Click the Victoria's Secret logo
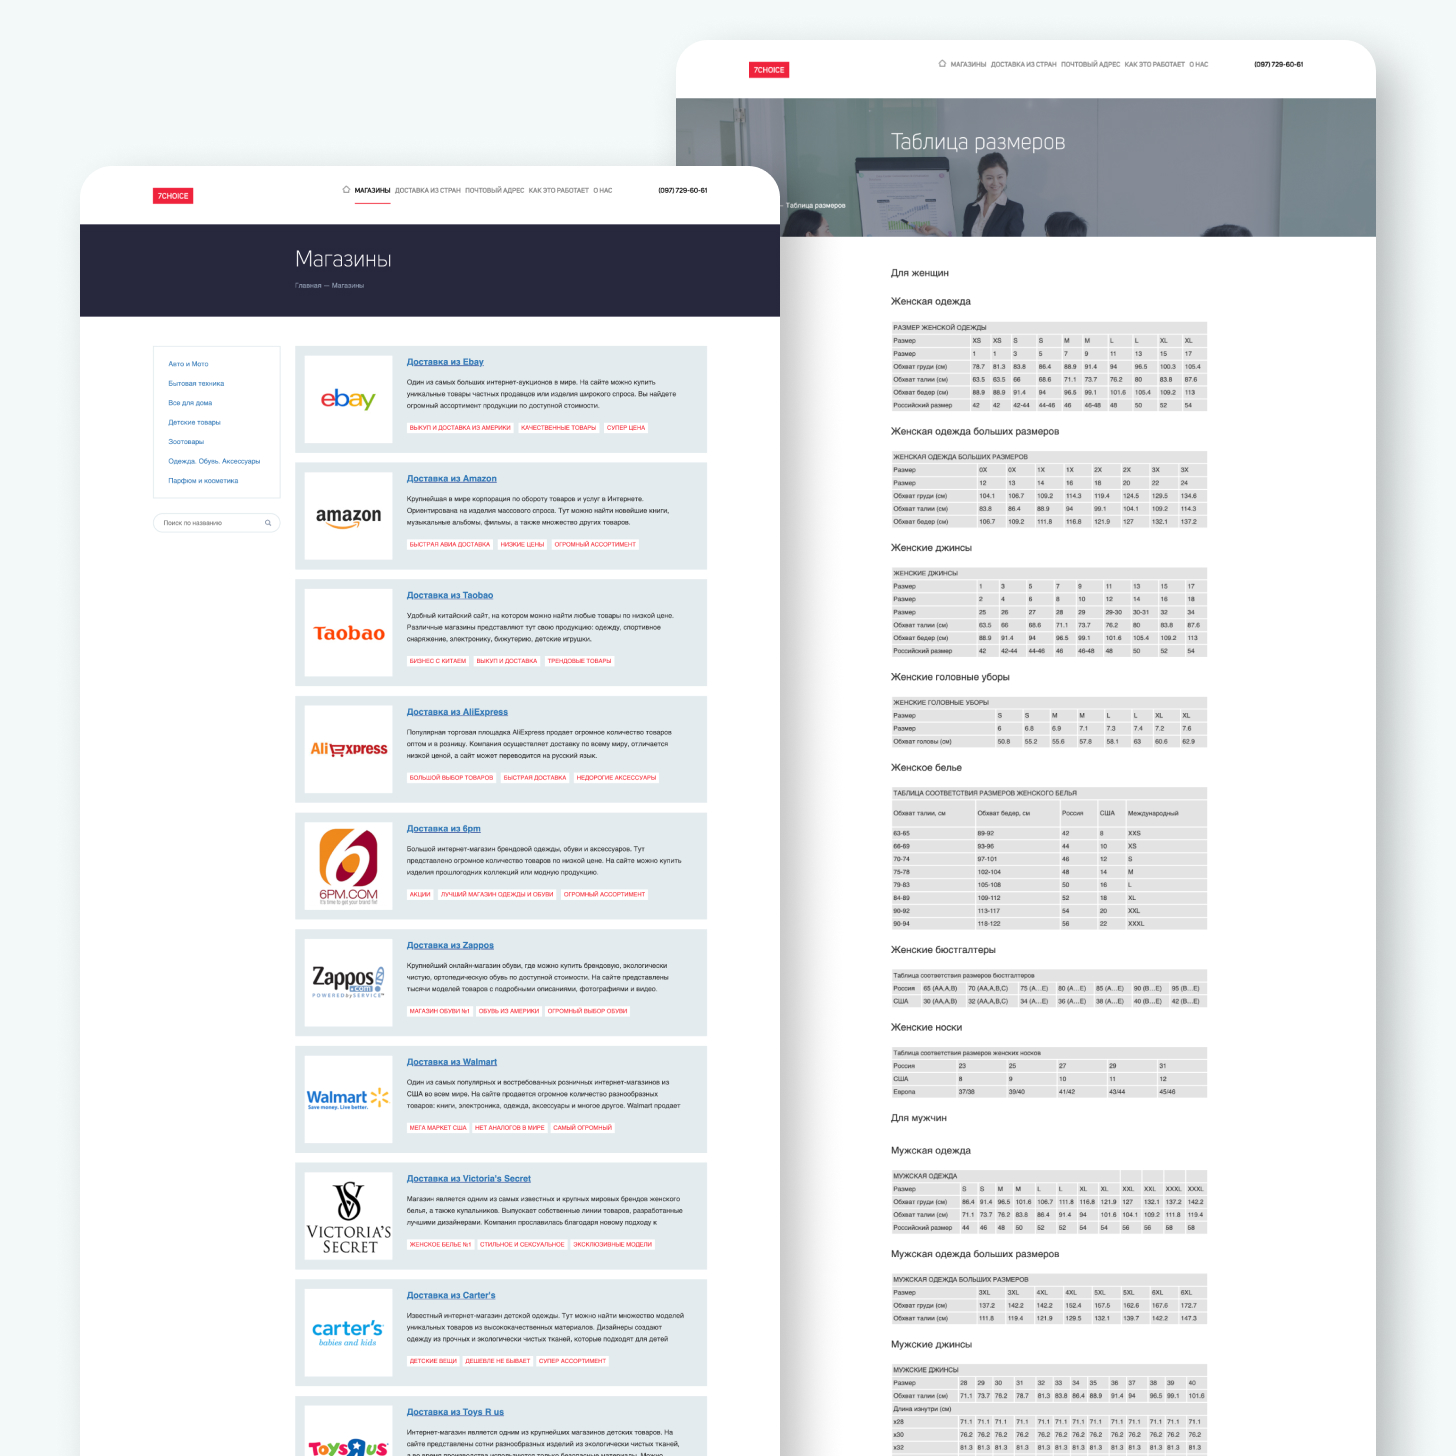 coord(348,1217)
